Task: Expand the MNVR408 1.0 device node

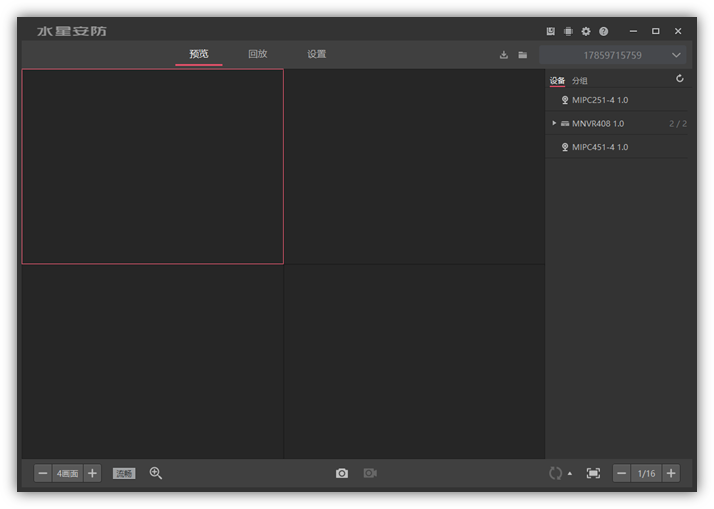Action: click(554, 124)
